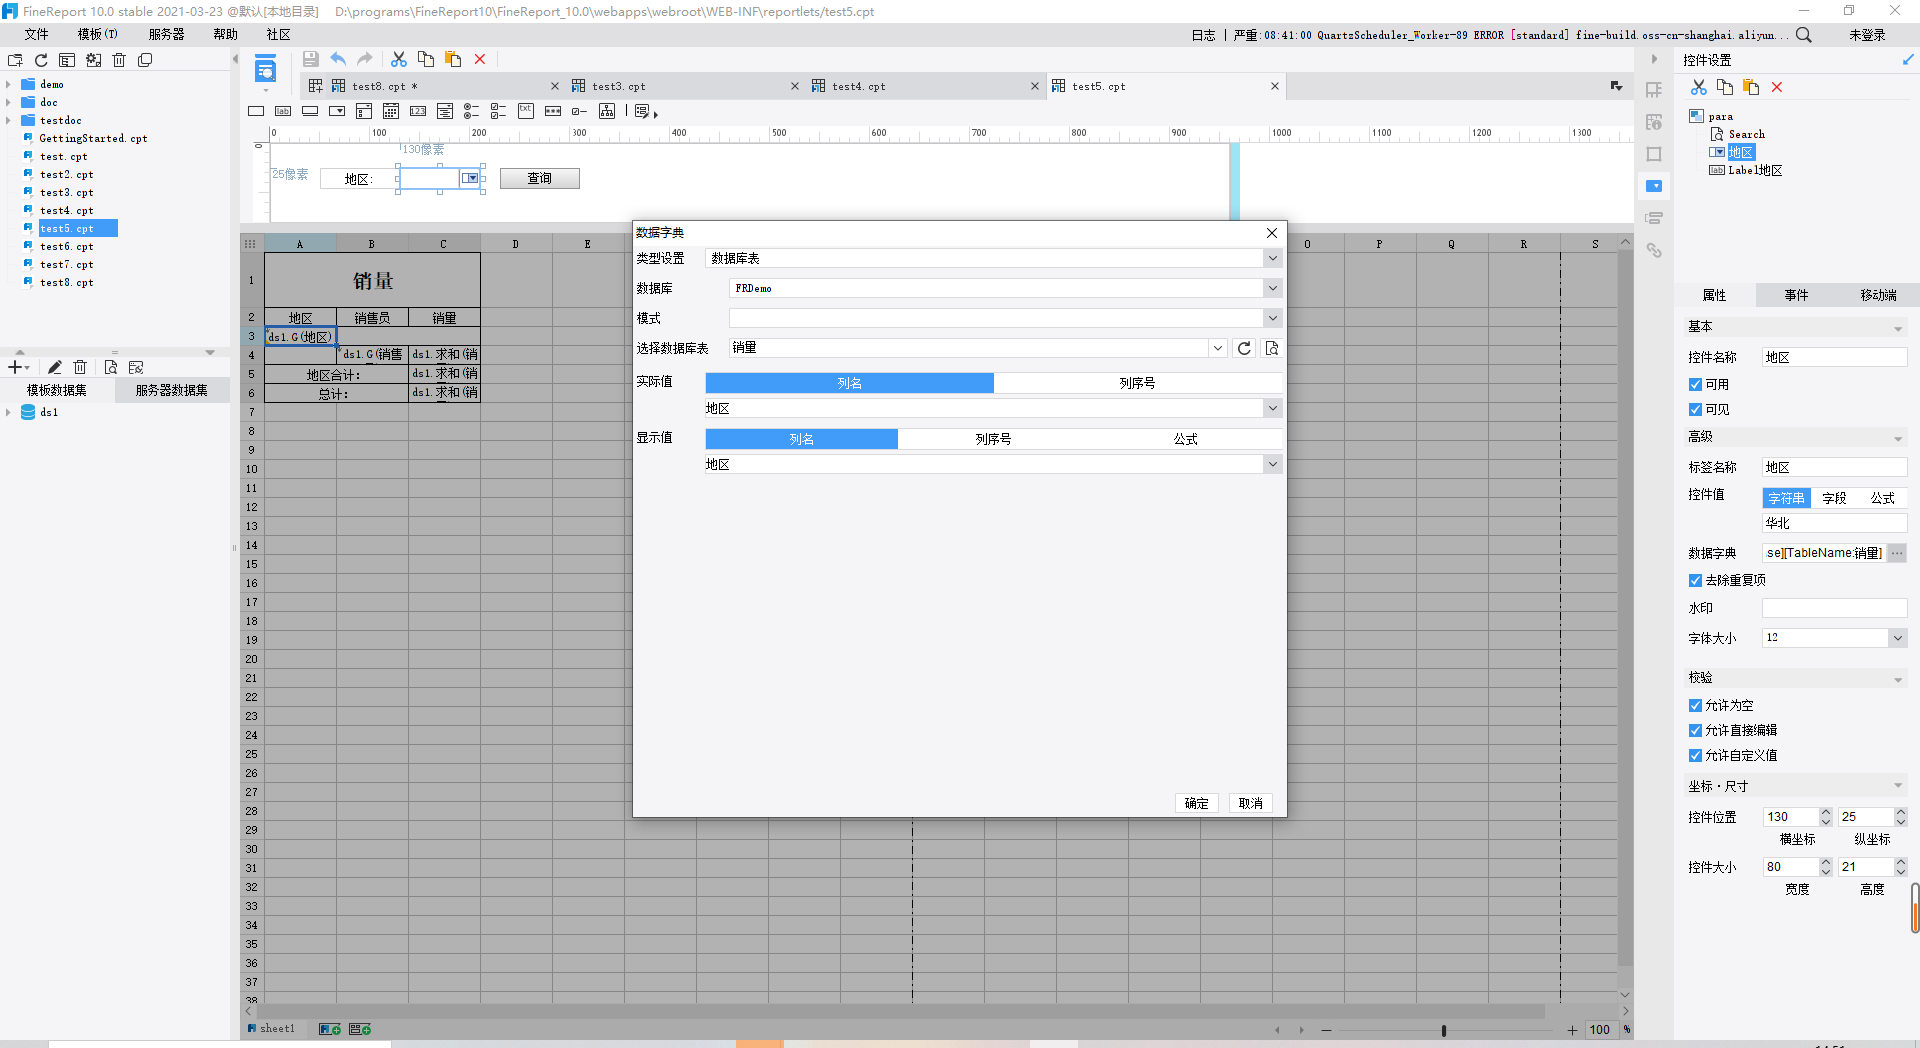1920x1048 pixels.
Task: Increase the widget 横坐标 value with up arrow
Action: point(1826,812)
